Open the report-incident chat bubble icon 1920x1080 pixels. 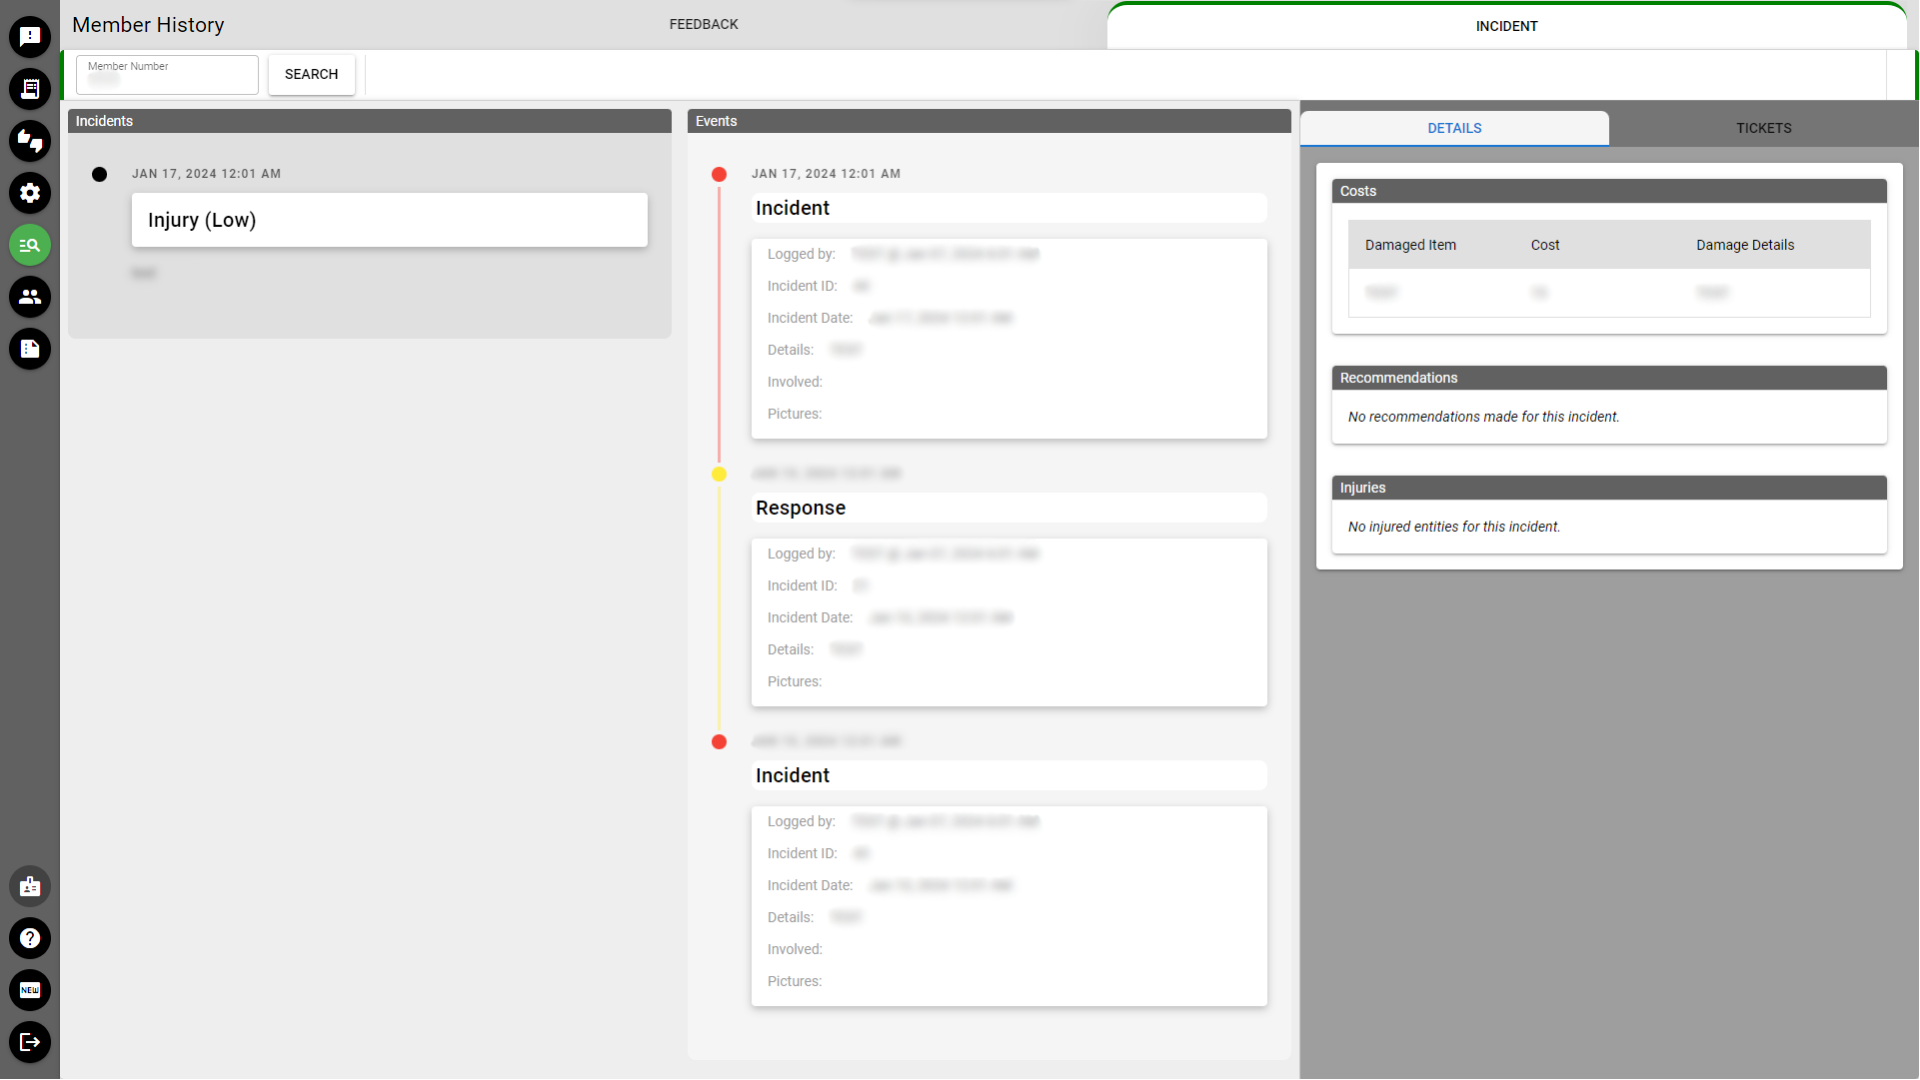pyautogui.click(x=30, y=37)
